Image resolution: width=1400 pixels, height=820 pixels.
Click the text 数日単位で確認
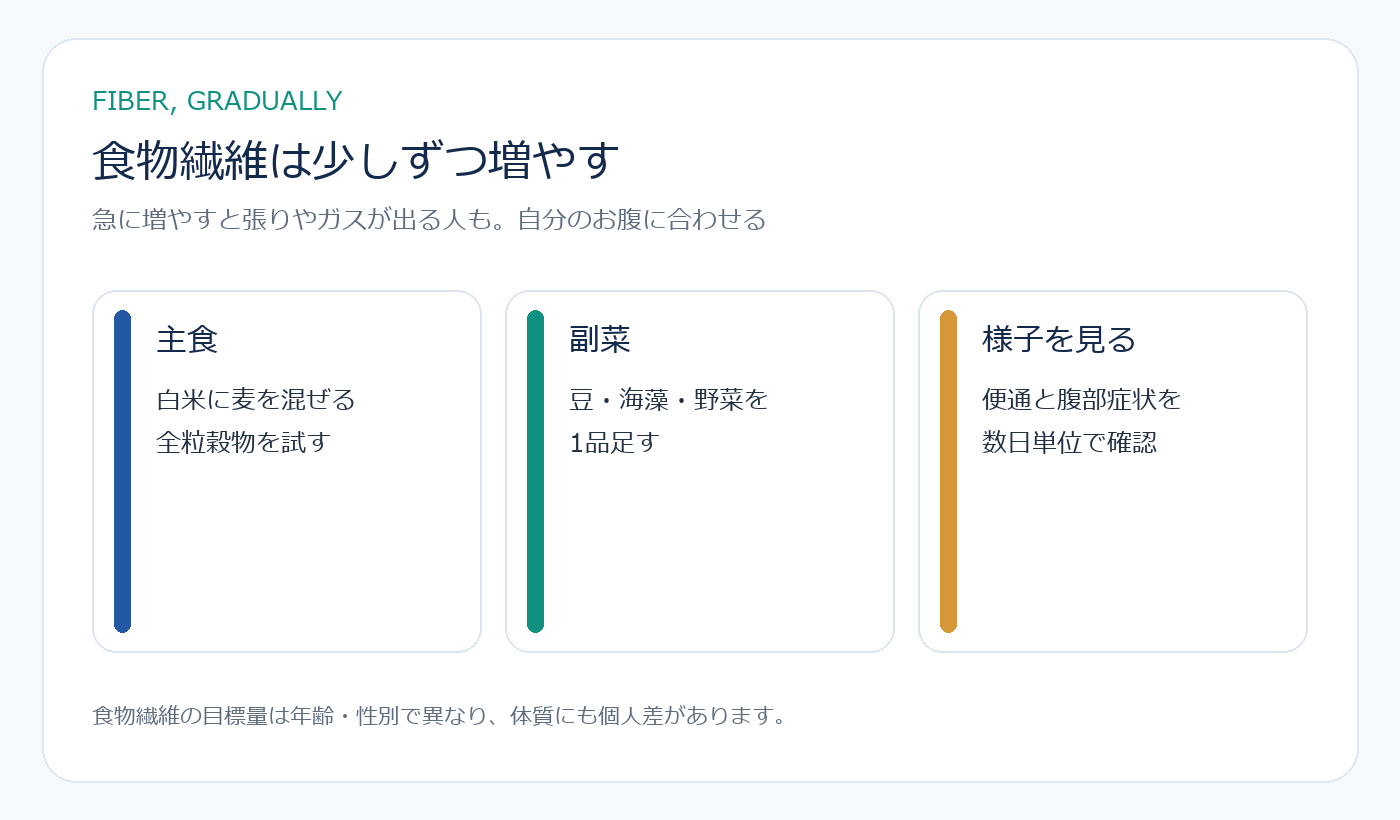tap(1070, 442)
